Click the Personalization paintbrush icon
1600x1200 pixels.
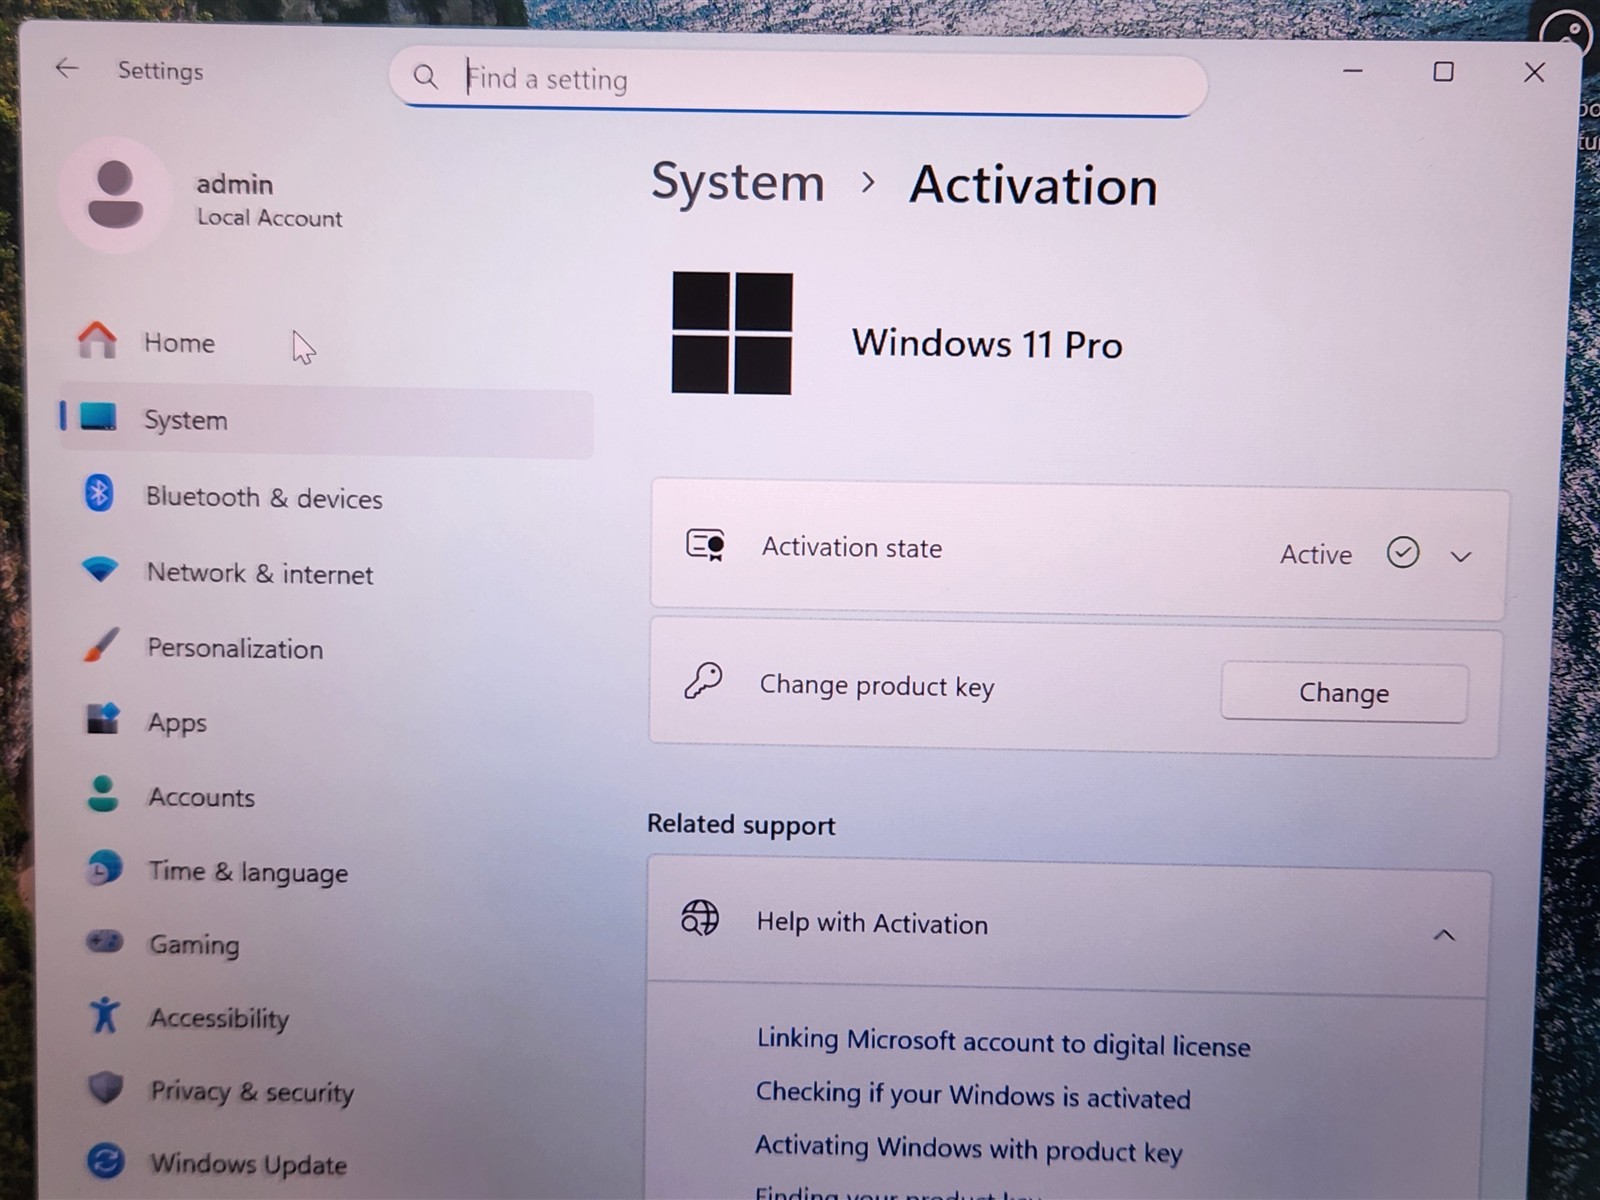(101, 645)
